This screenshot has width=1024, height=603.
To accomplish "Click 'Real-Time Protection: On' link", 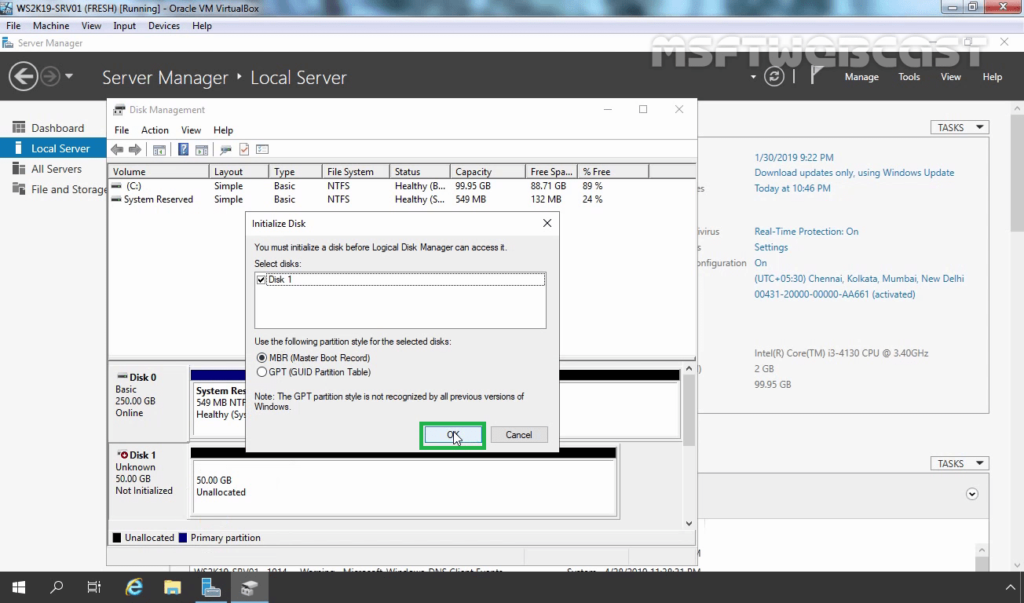I will (807, 231).
